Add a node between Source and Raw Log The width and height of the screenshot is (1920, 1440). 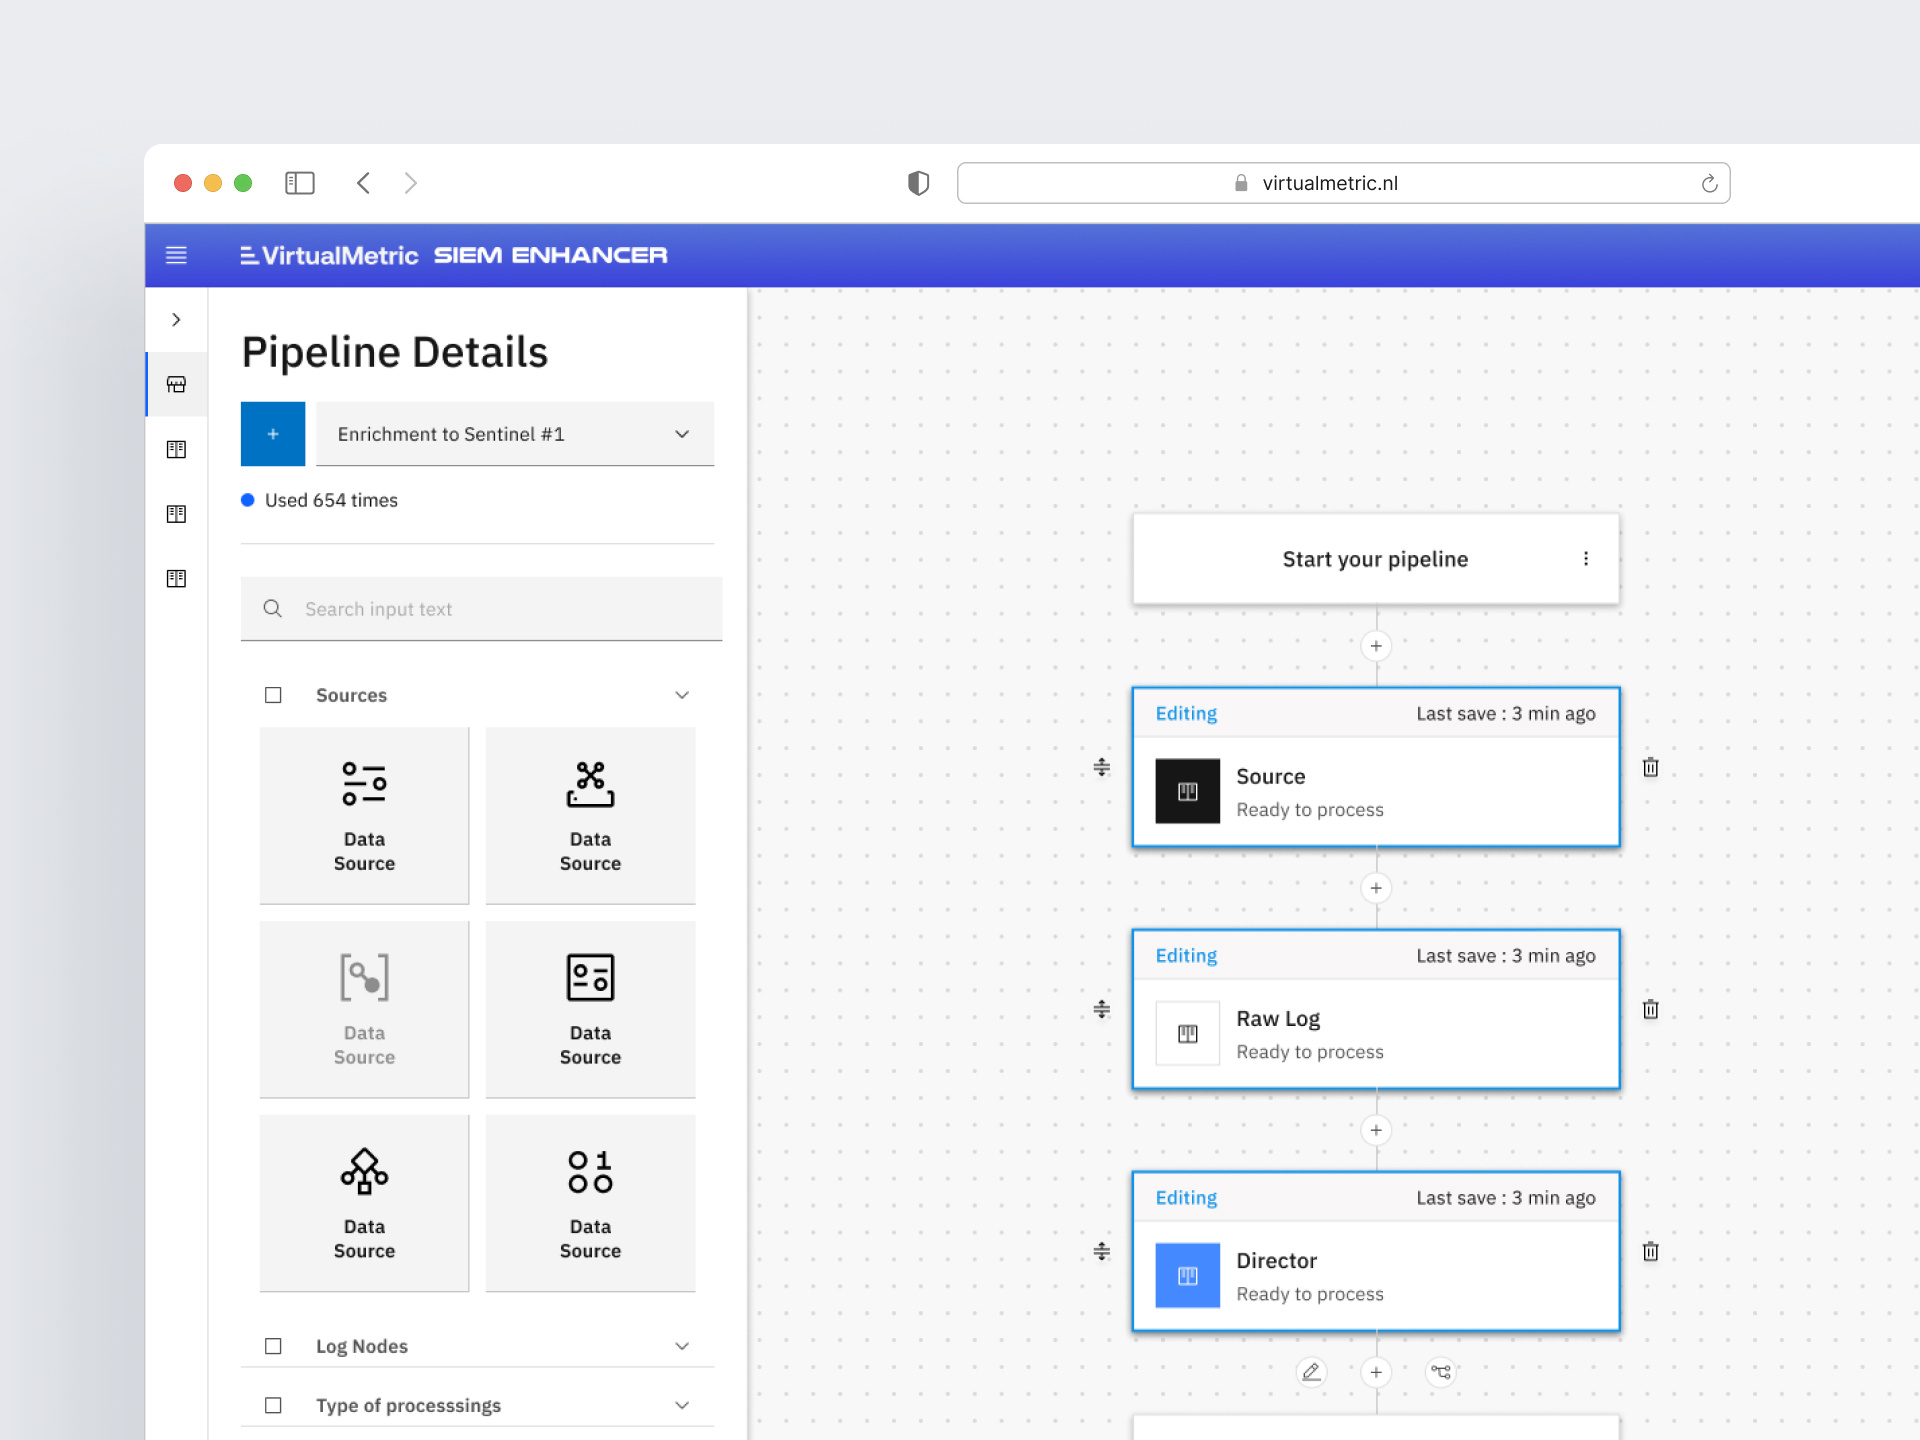coord(1376,888)
